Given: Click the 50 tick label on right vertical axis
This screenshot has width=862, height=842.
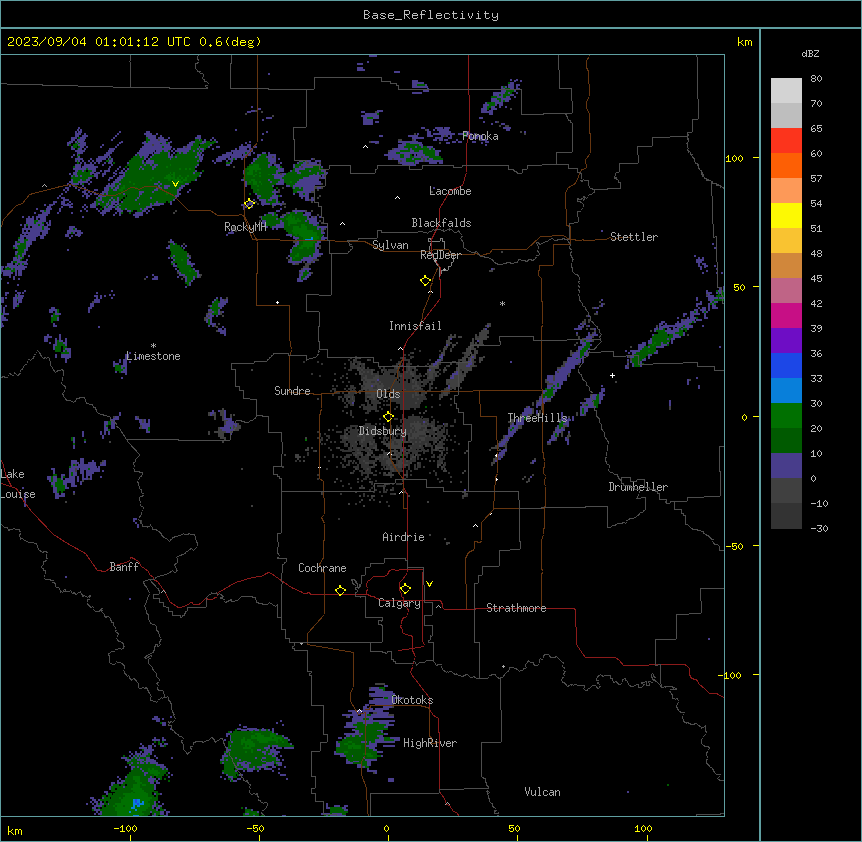Looking at the screenshot, I should click(x=739, y=287).
